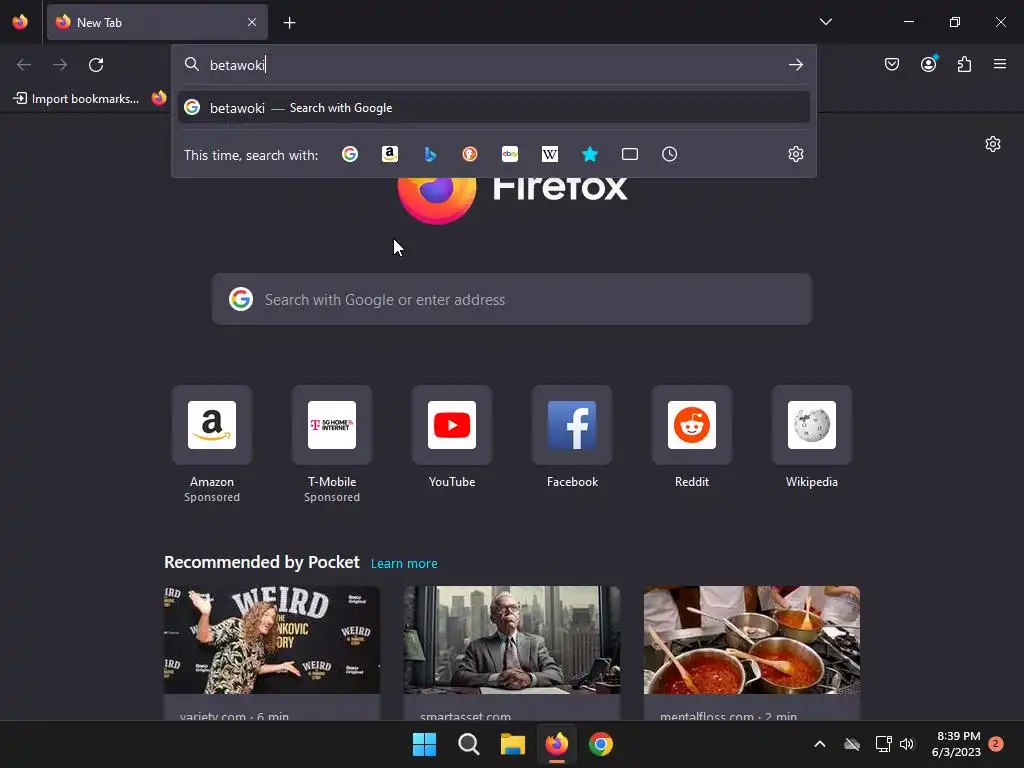Open the Firefox application menu
Screen dimensions: 1024x768
pos(1000,64)
